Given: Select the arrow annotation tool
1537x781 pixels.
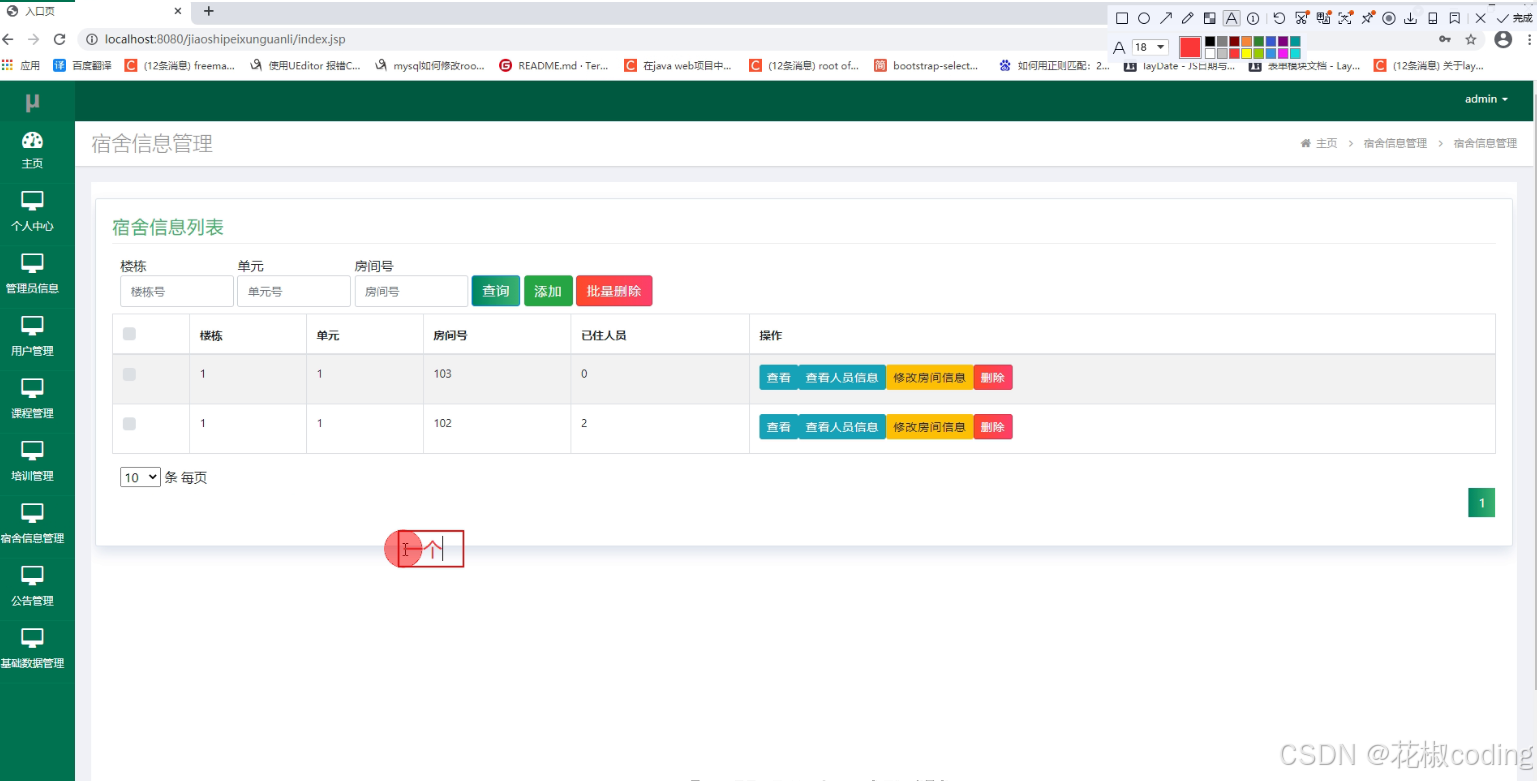Looking at the screenshot, I should point(1166,18).
